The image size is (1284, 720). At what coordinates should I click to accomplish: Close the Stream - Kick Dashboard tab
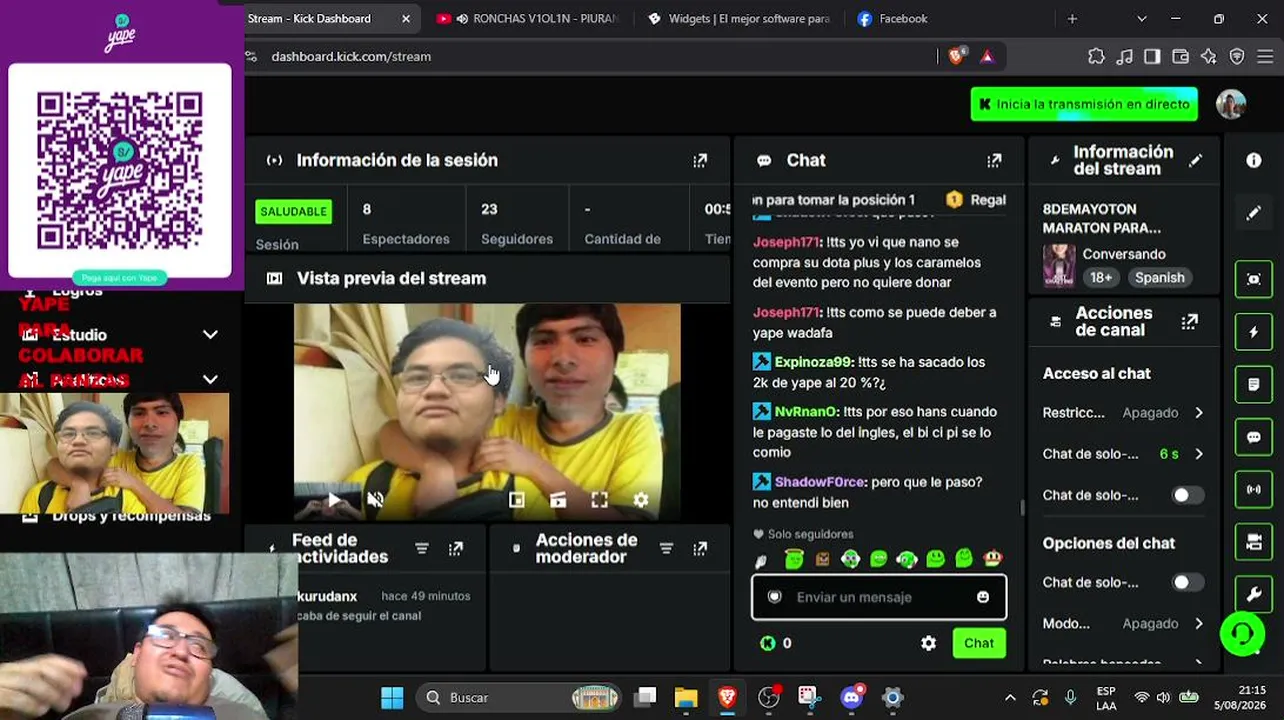[x=406, y=18]
